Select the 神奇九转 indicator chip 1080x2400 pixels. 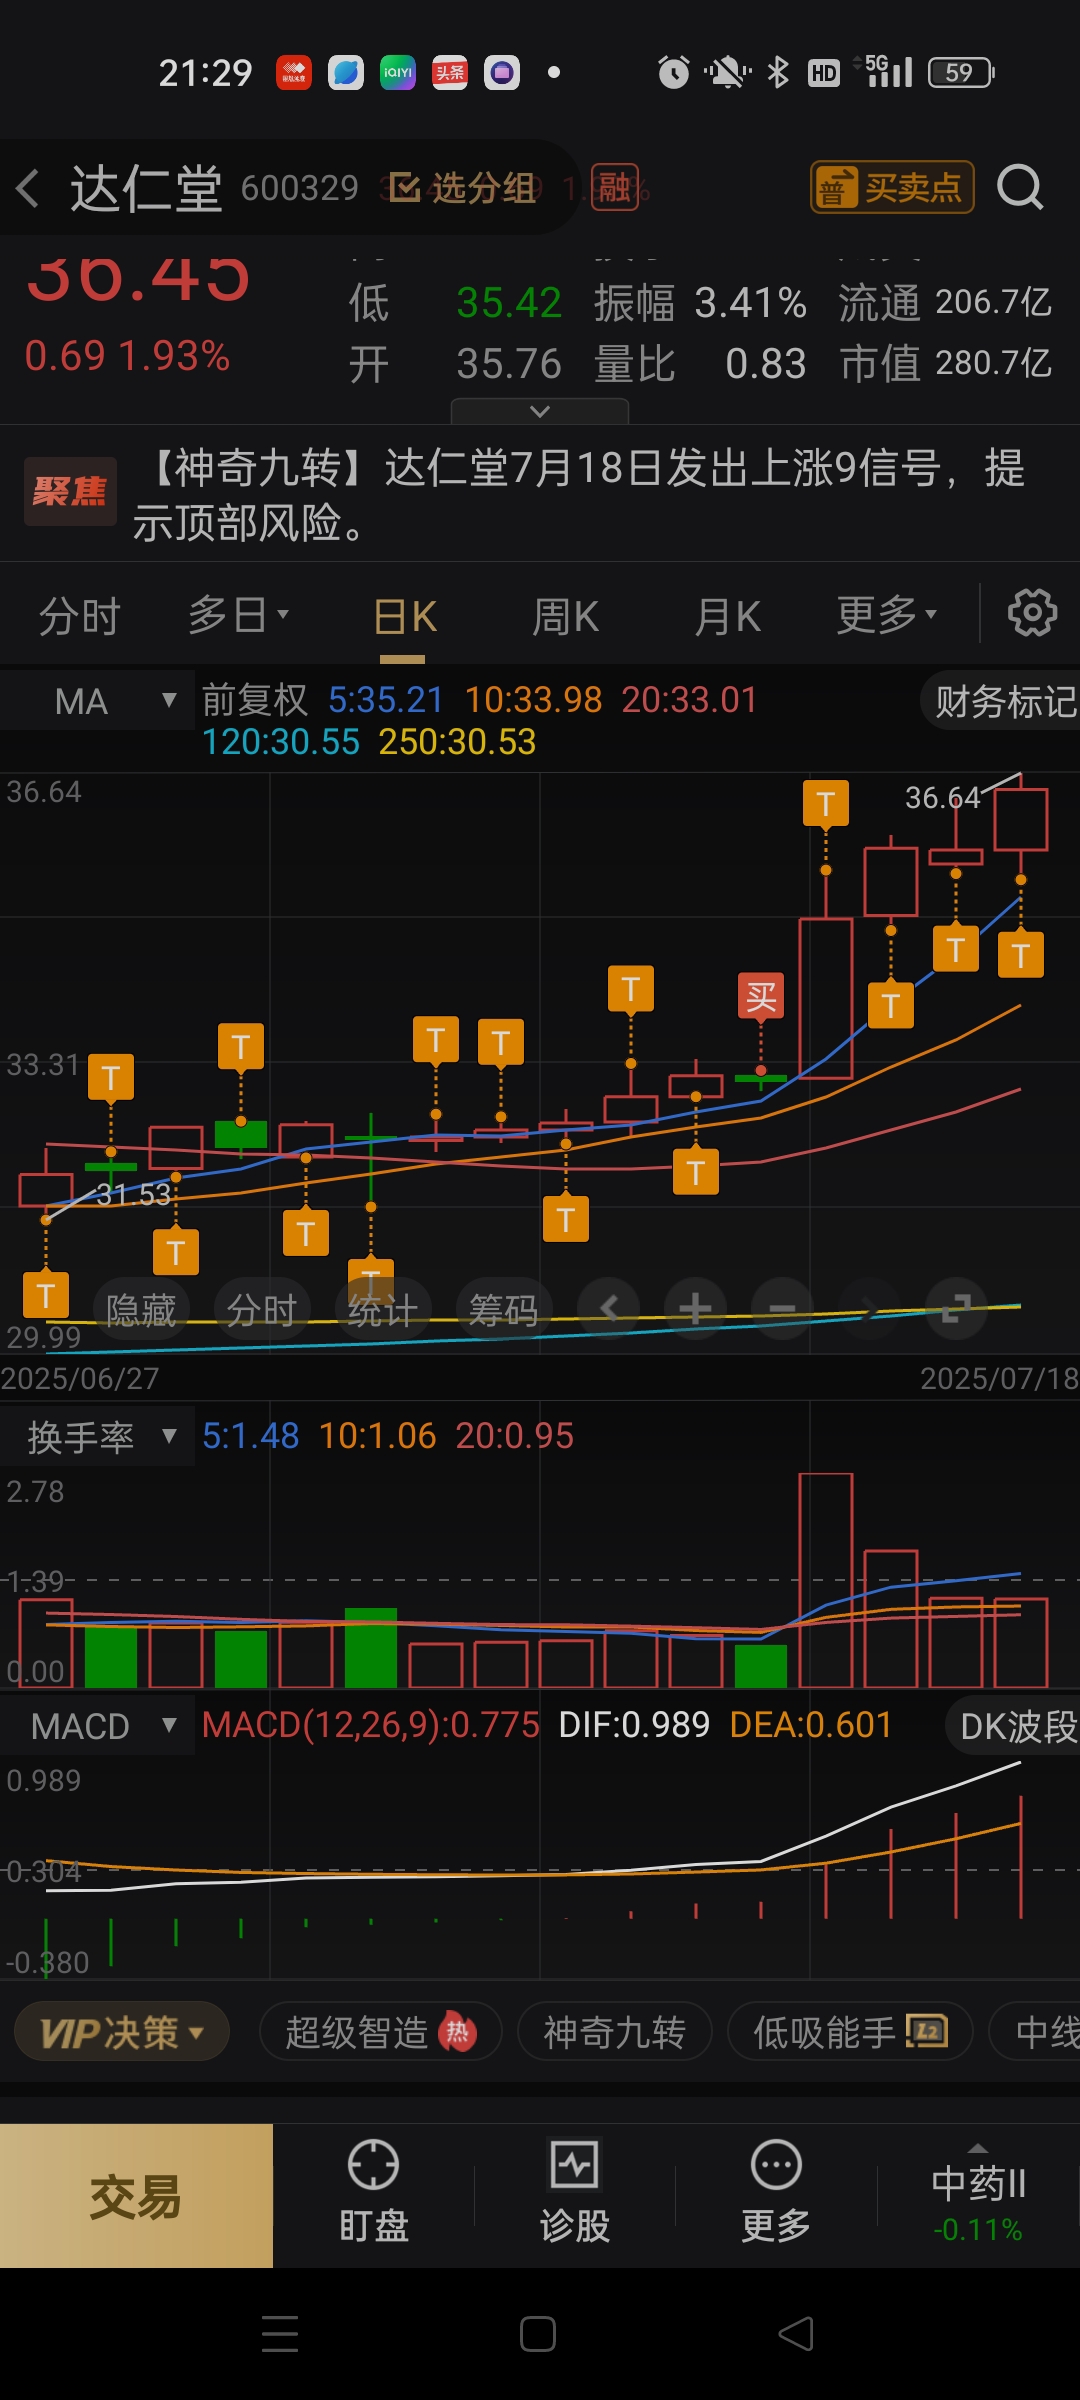click(614, 2032)
